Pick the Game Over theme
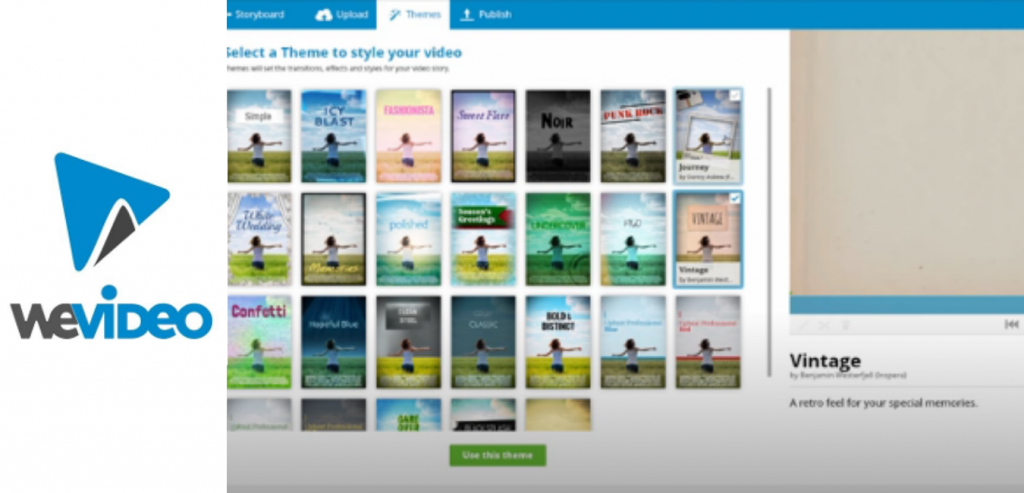 409,415
